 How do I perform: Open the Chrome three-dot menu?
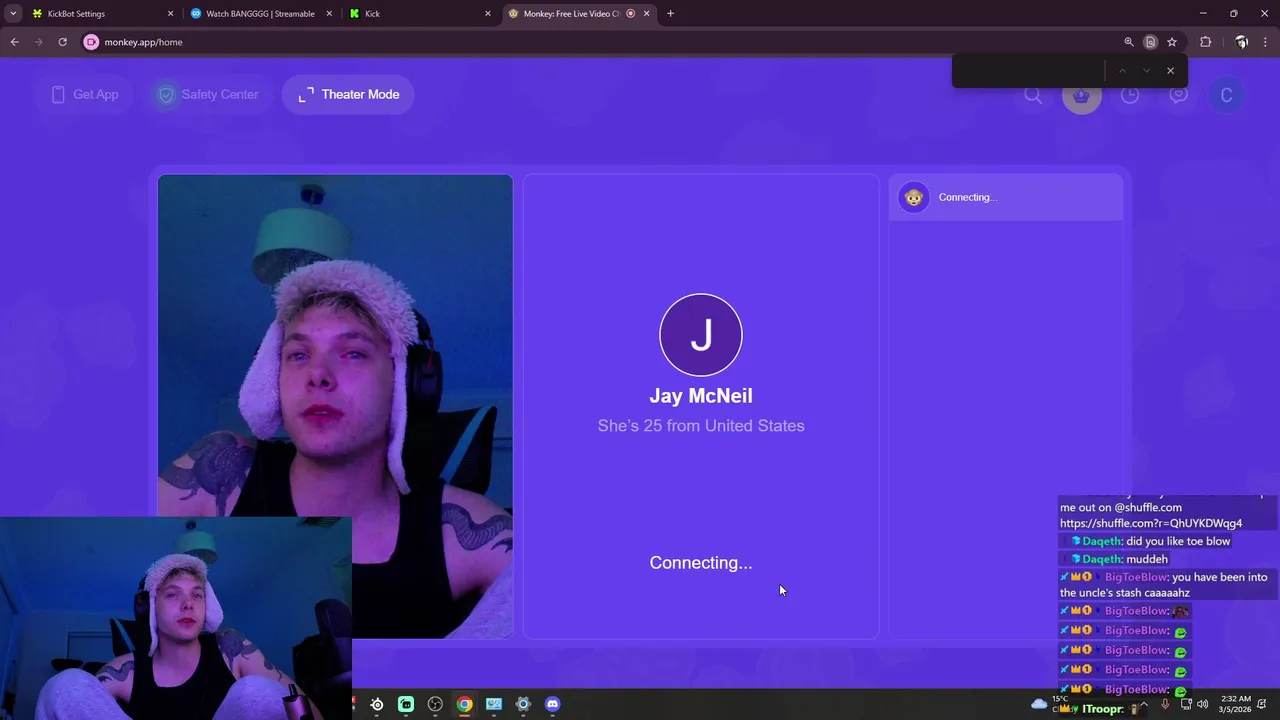click(x=1266, y=42)
